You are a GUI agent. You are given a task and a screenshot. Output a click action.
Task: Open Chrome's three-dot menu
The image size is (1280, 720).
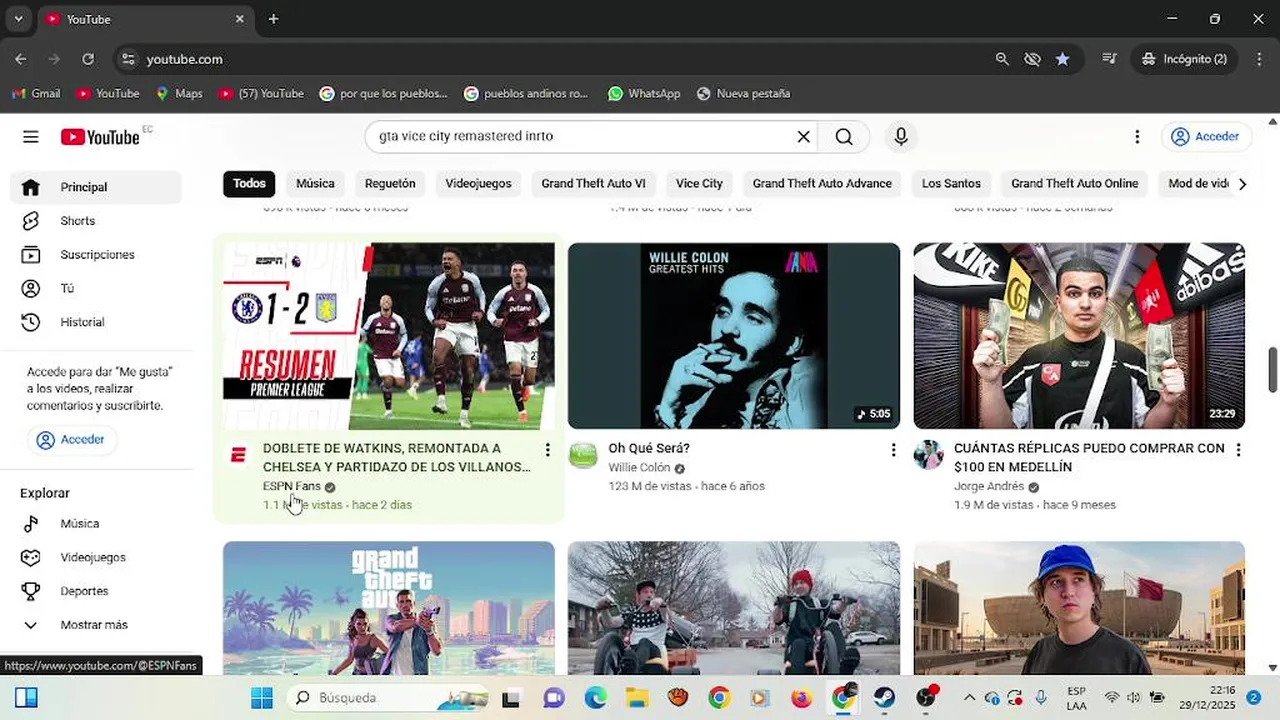point(1259,59)
